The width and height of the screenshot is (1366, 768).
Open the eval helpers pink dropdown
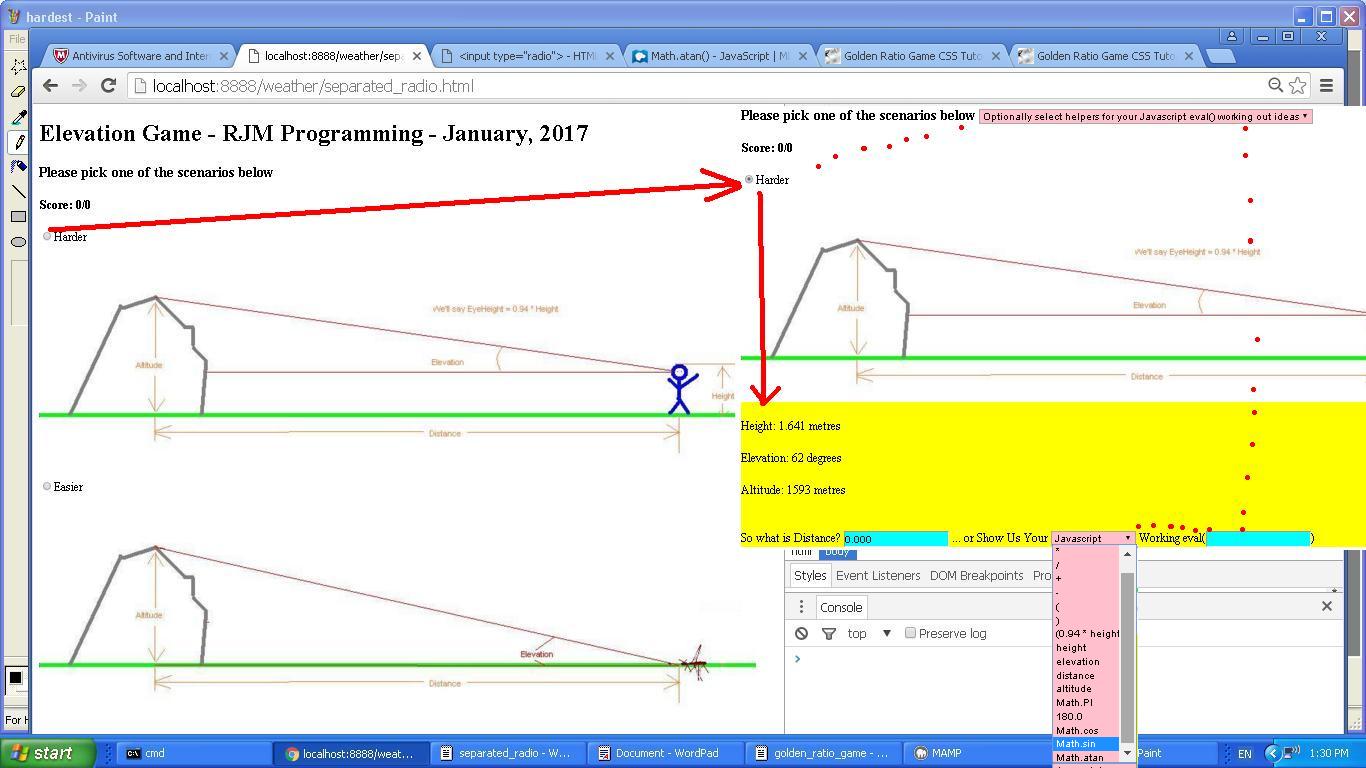(x=1144, y=117)
